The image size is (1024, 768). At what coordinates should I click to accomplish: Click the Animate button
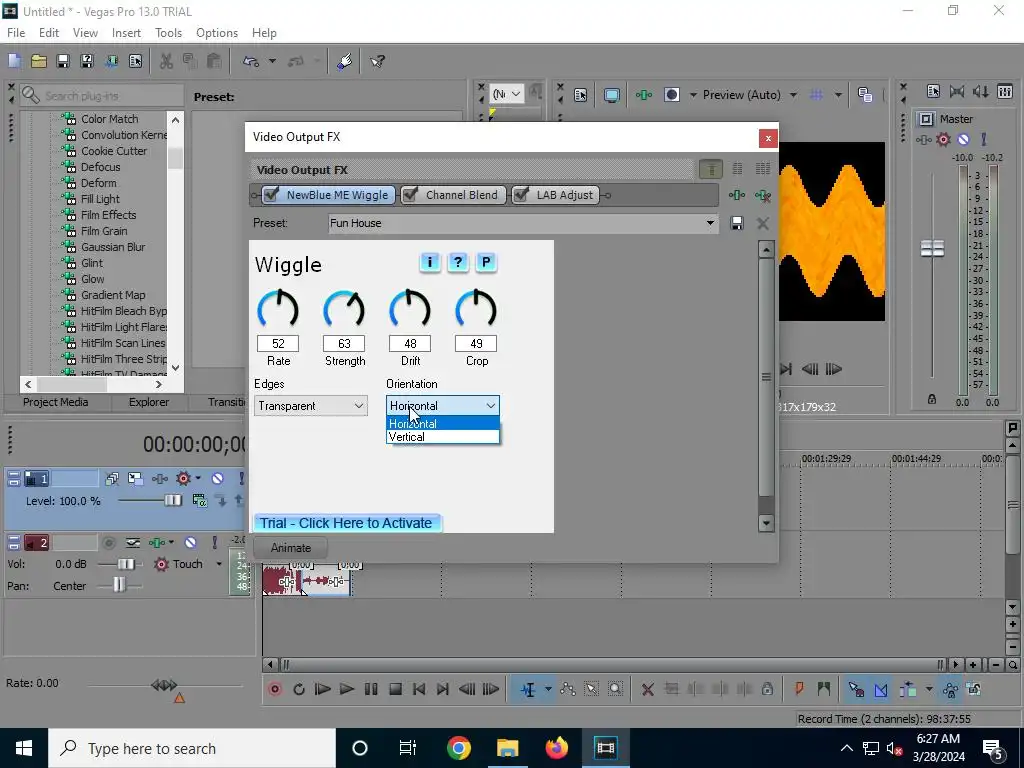coord(291,548)
